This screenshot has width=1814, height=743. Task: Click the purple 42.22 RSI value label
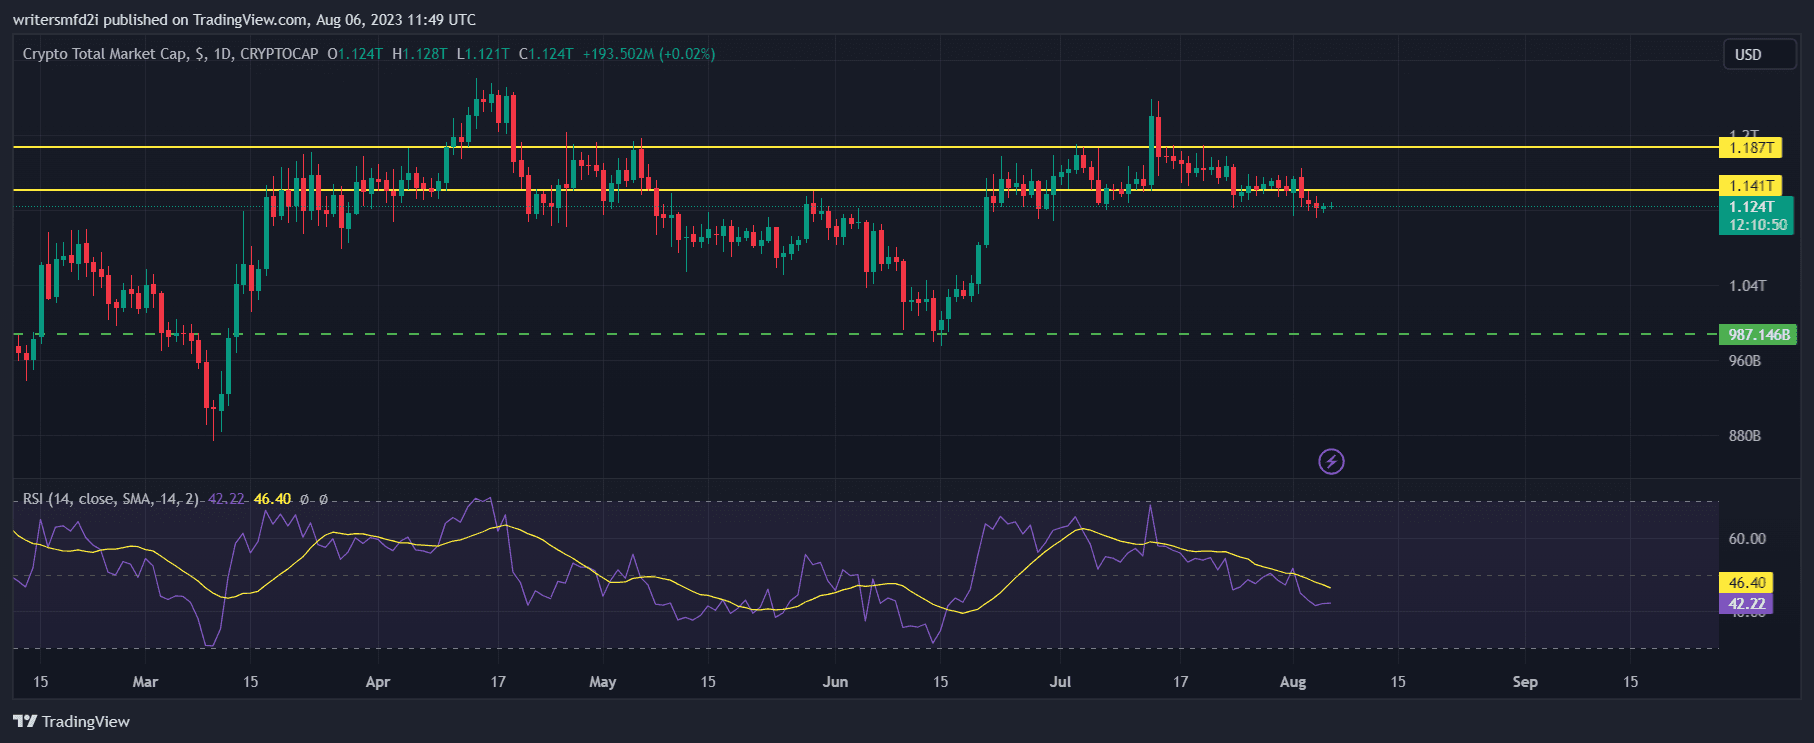click(1746, 604)
